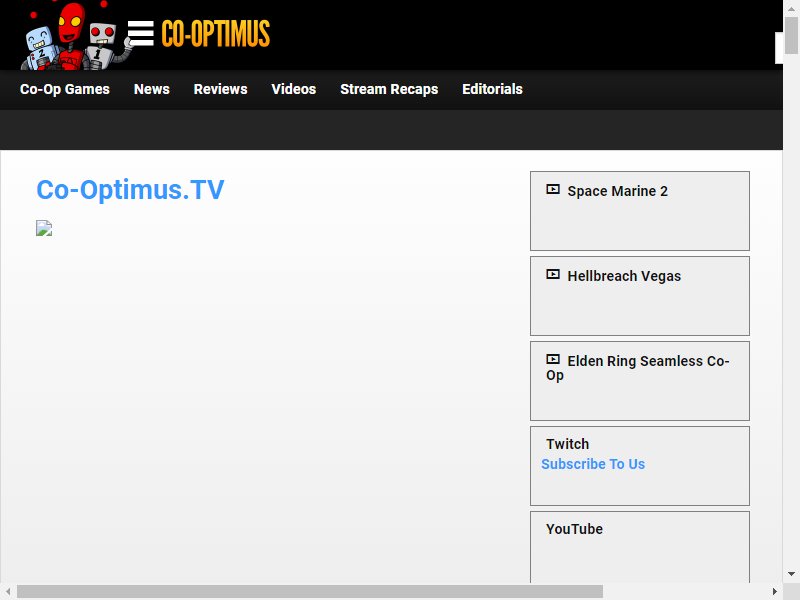800x600 pixels.
Task: Click the vertical scrollbar thumb
Action: tap(791, 35)
